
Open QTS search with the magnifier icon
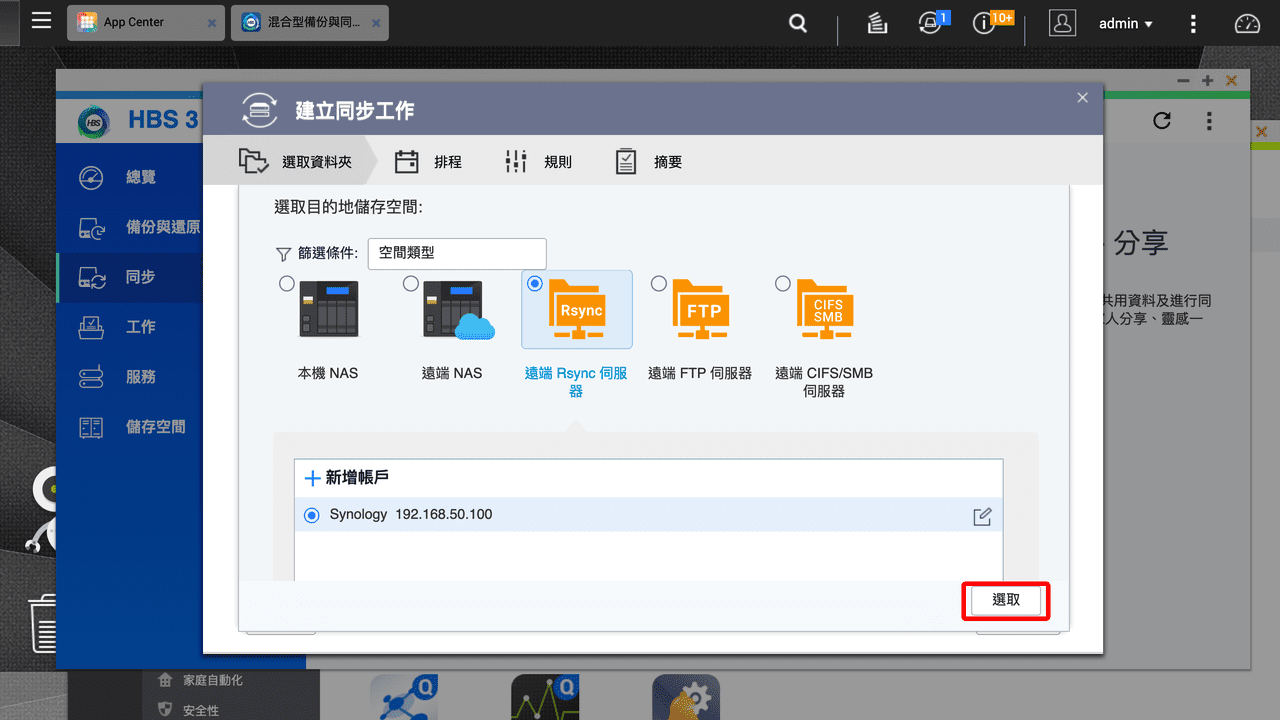coord(797,22)
